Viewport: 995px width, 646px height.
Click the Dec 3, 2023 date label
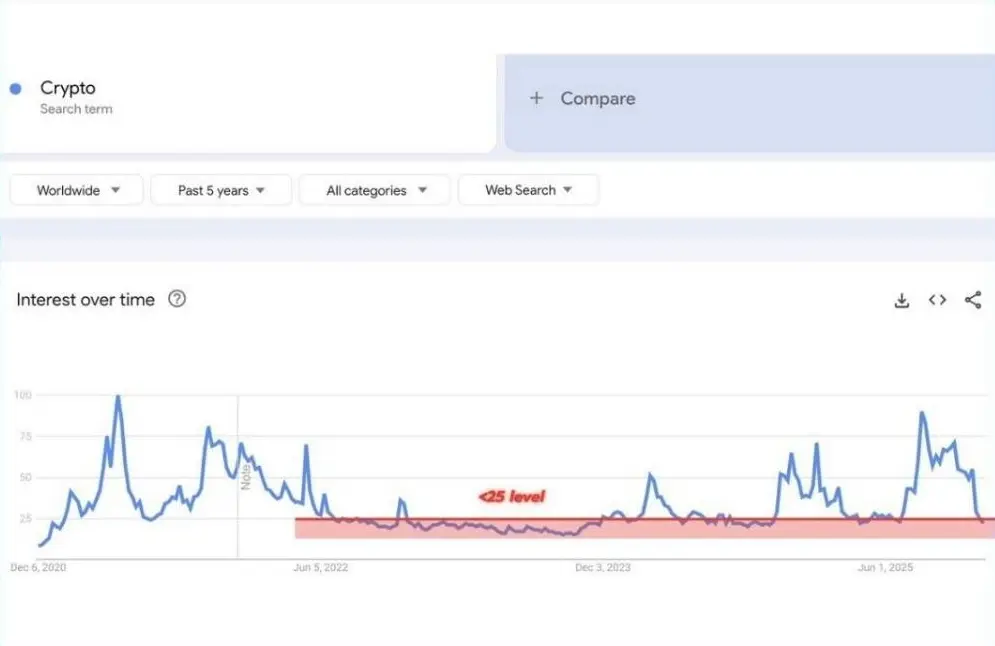[x=603, y=567]
